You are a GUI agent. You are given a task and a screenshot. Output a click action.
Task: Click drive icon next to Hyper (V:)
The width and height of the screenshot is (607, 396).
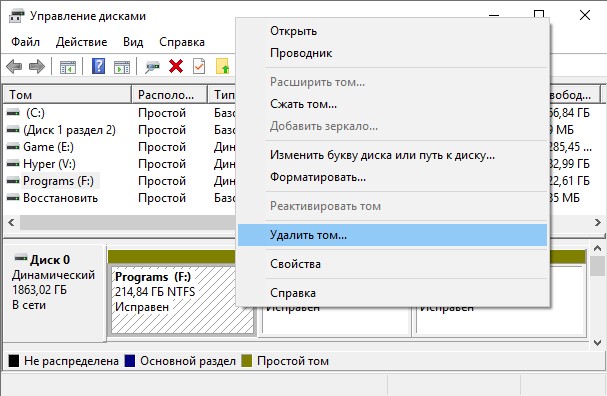pos(13,164)
